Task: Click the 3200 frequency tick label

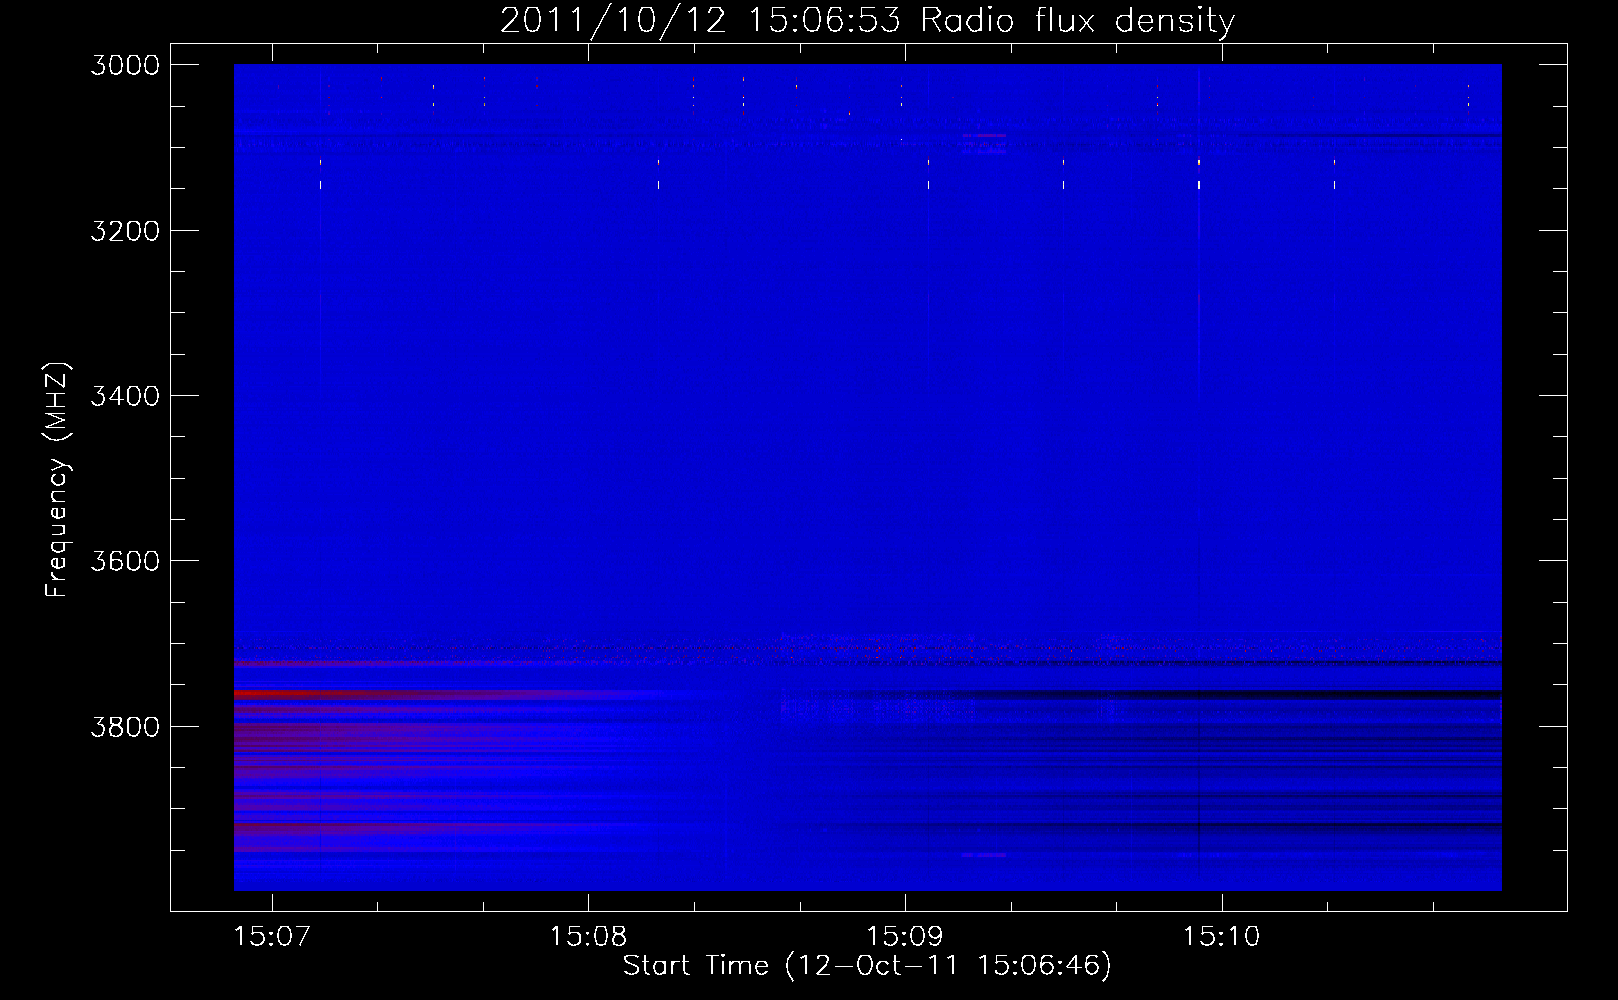Action: (x=125, y=231)
